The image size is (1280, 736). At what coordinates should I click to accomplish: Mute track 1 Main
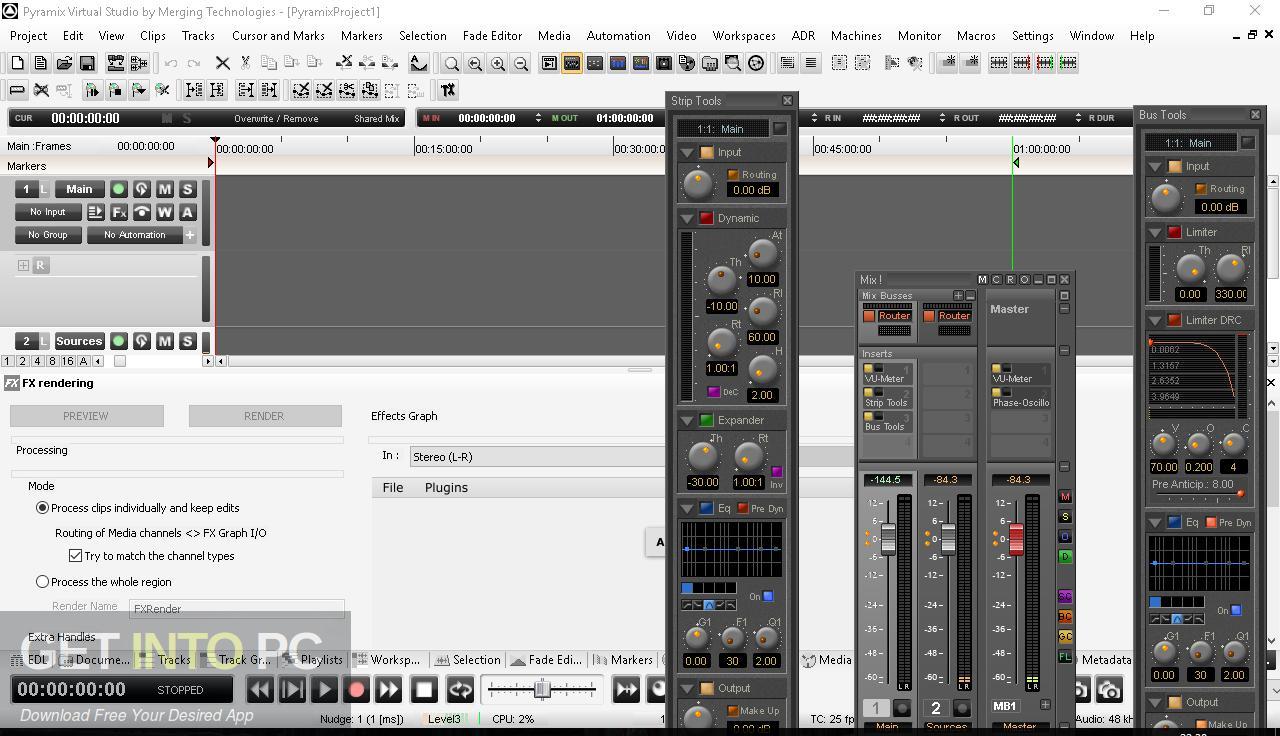point(165,189)
